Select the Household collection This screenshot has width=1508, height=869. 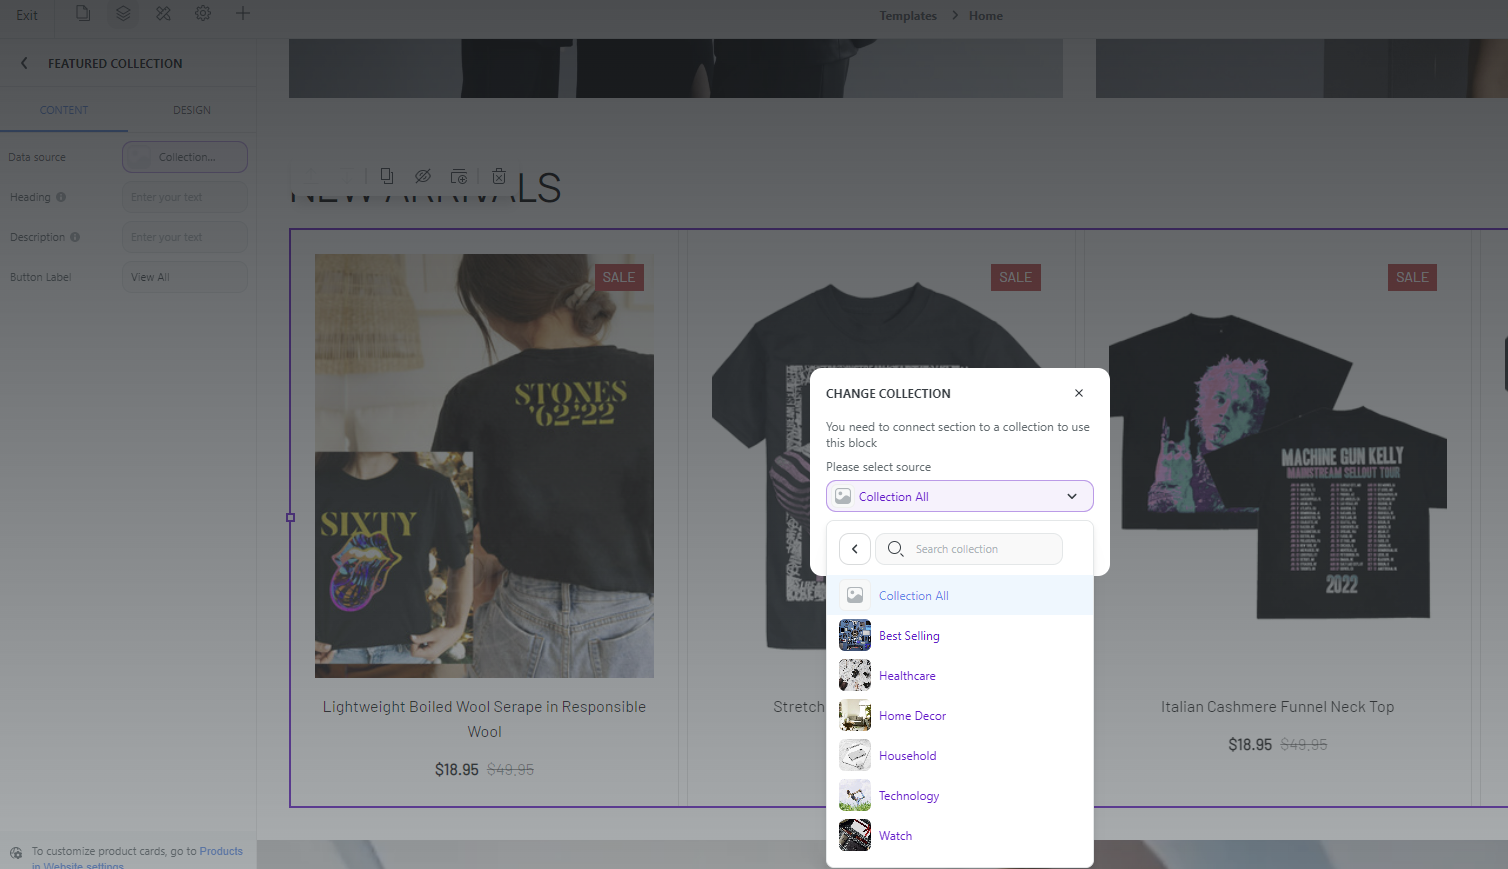pyautogui.click(x=960, y=755)
